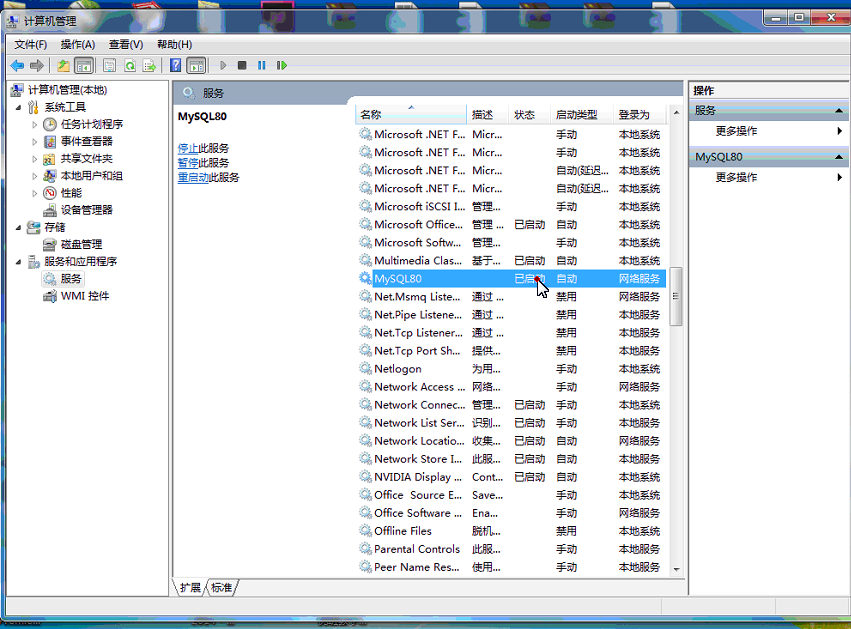Click the 停止 this service link
The width and height of the screenshot is (851, 629).
[188, 148]
